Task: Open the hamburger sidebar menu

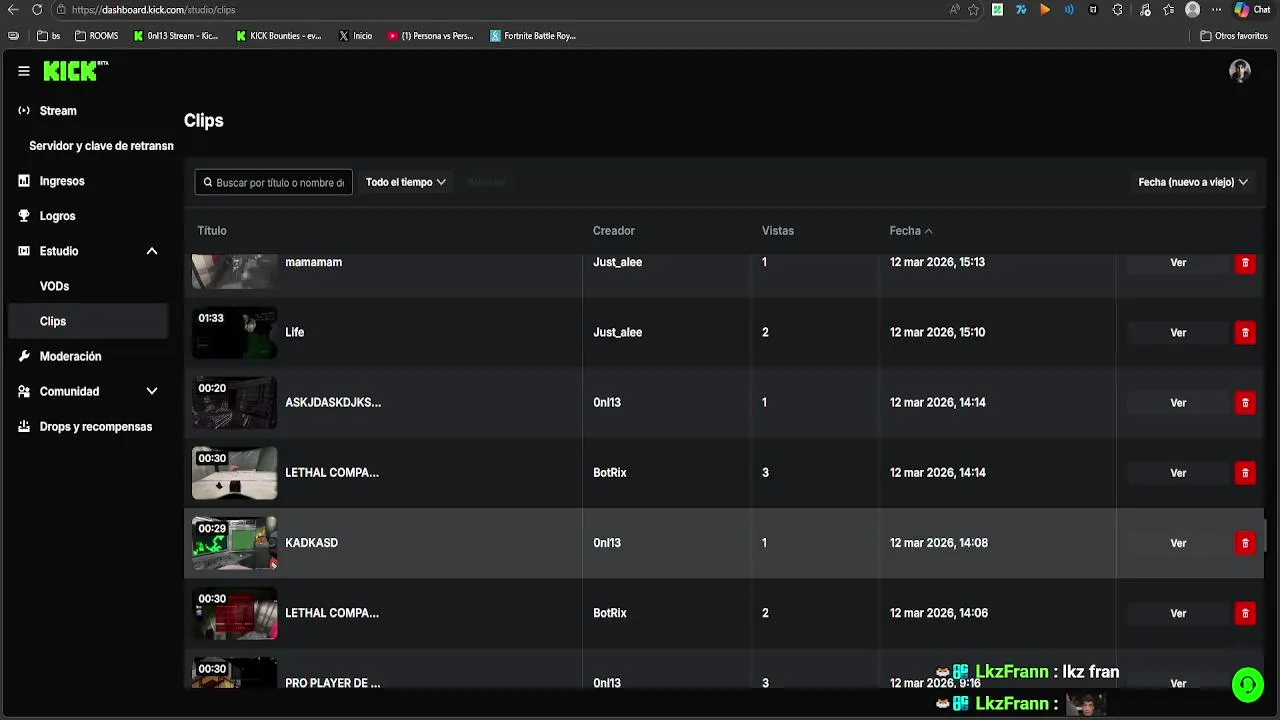Action: click(24, 71)
